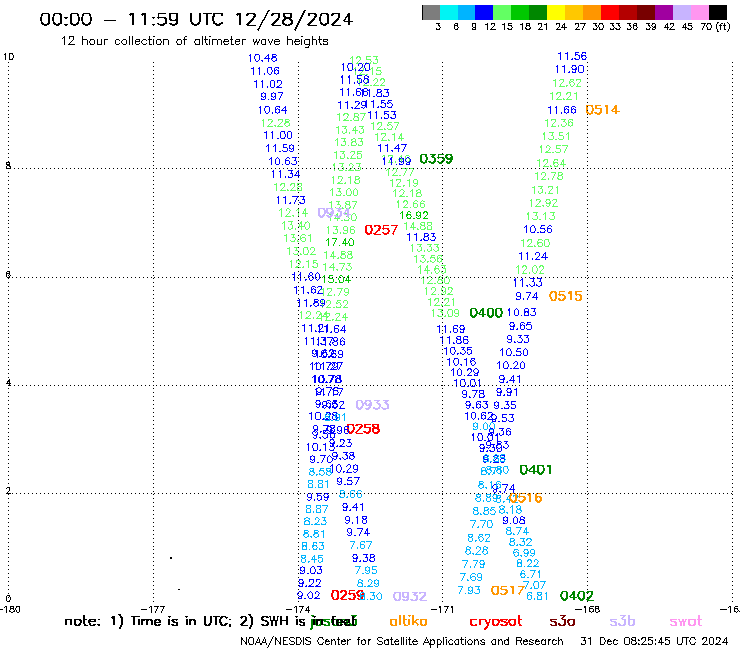740x650 pixels.
Task: Click the 'swot' satellite legend label
Action: (686, 621)
